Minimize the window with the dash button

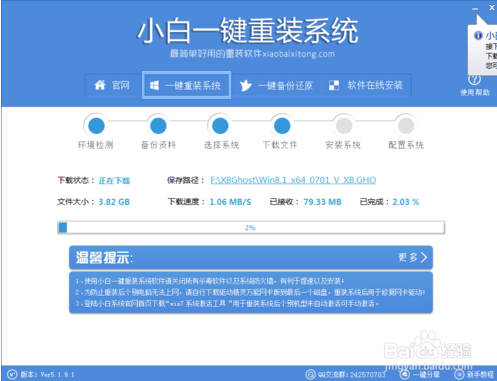click(475, 9)
